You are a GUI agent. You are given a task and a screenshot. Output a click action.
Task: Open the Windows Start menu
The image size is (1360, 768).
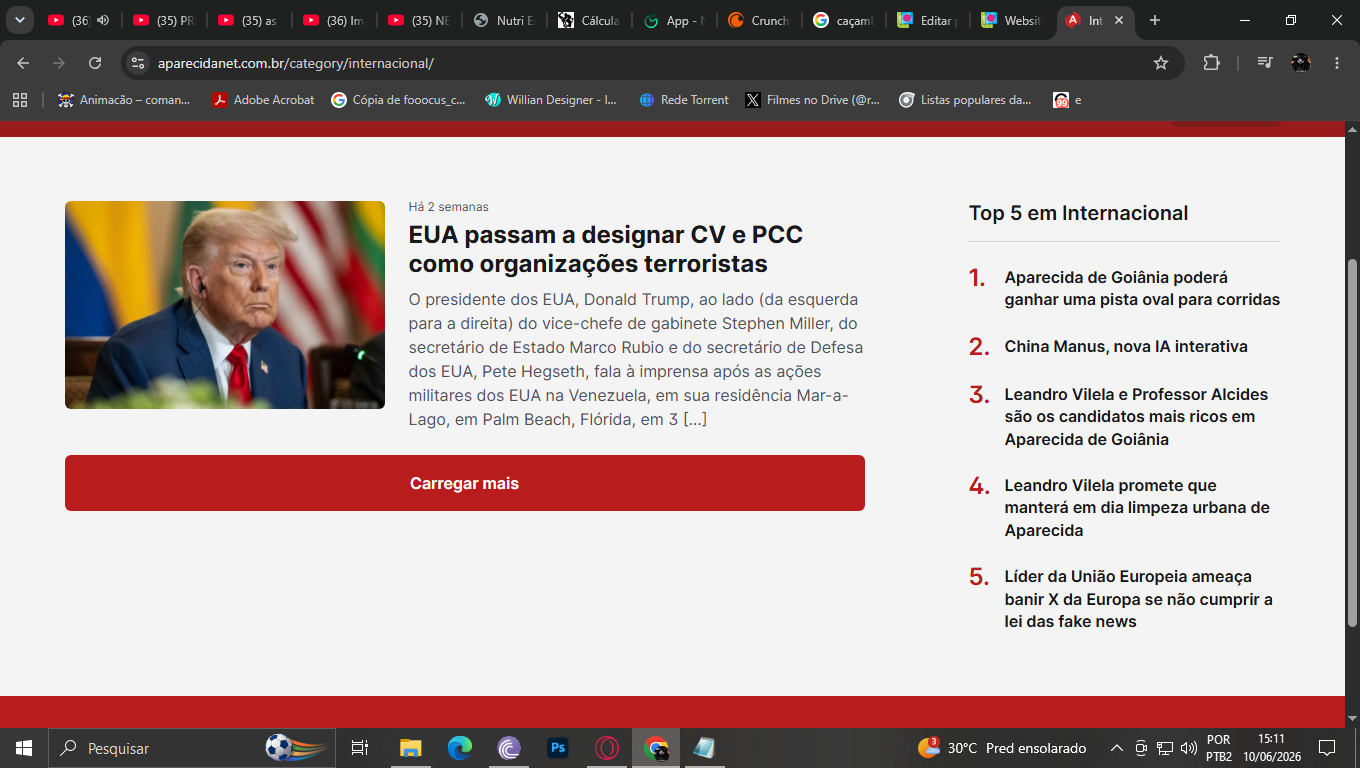(24, 748)
